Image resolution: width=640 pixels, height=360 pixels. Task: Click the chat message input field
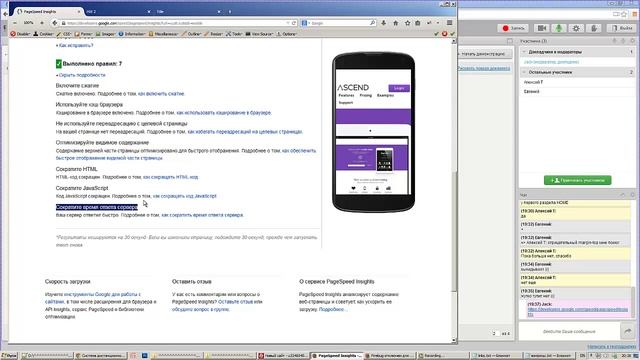[x=569, y=331]
